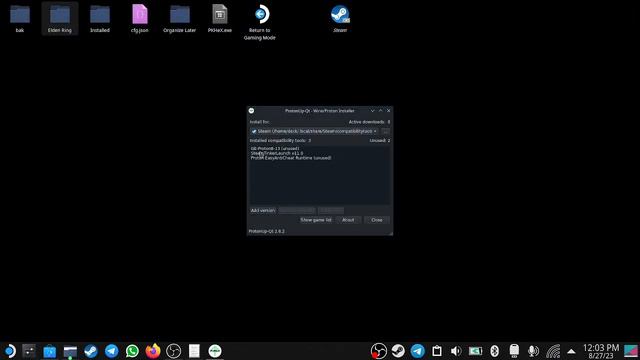Viewport: 640px width, 360px height.
Task: Open the application launcher in taskbar
Action: tap(9, 351)
